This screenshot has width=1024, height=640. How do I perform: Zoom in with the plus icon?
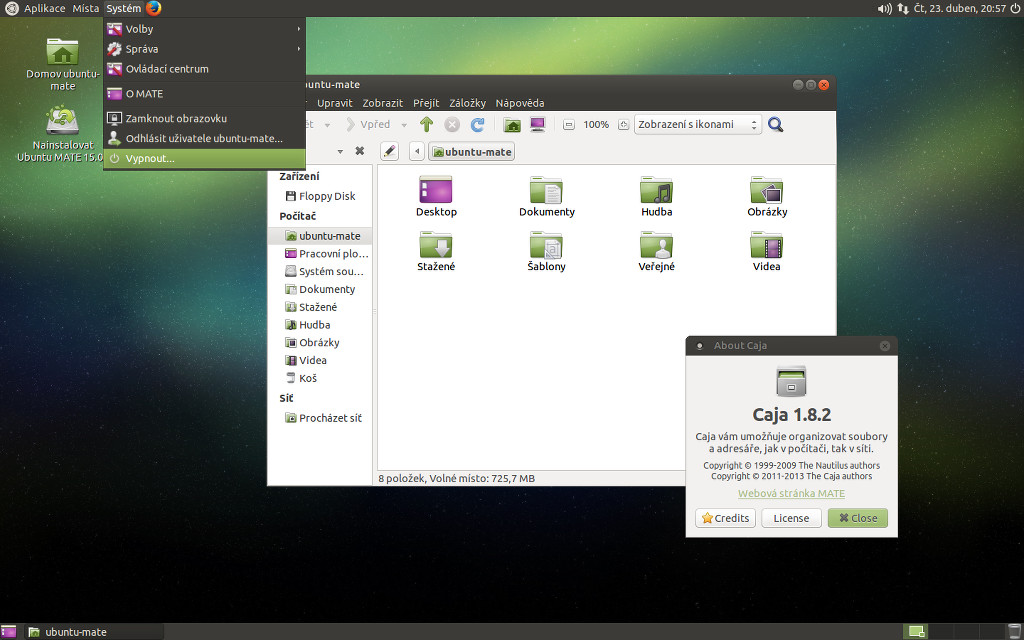tap(623, 124)
